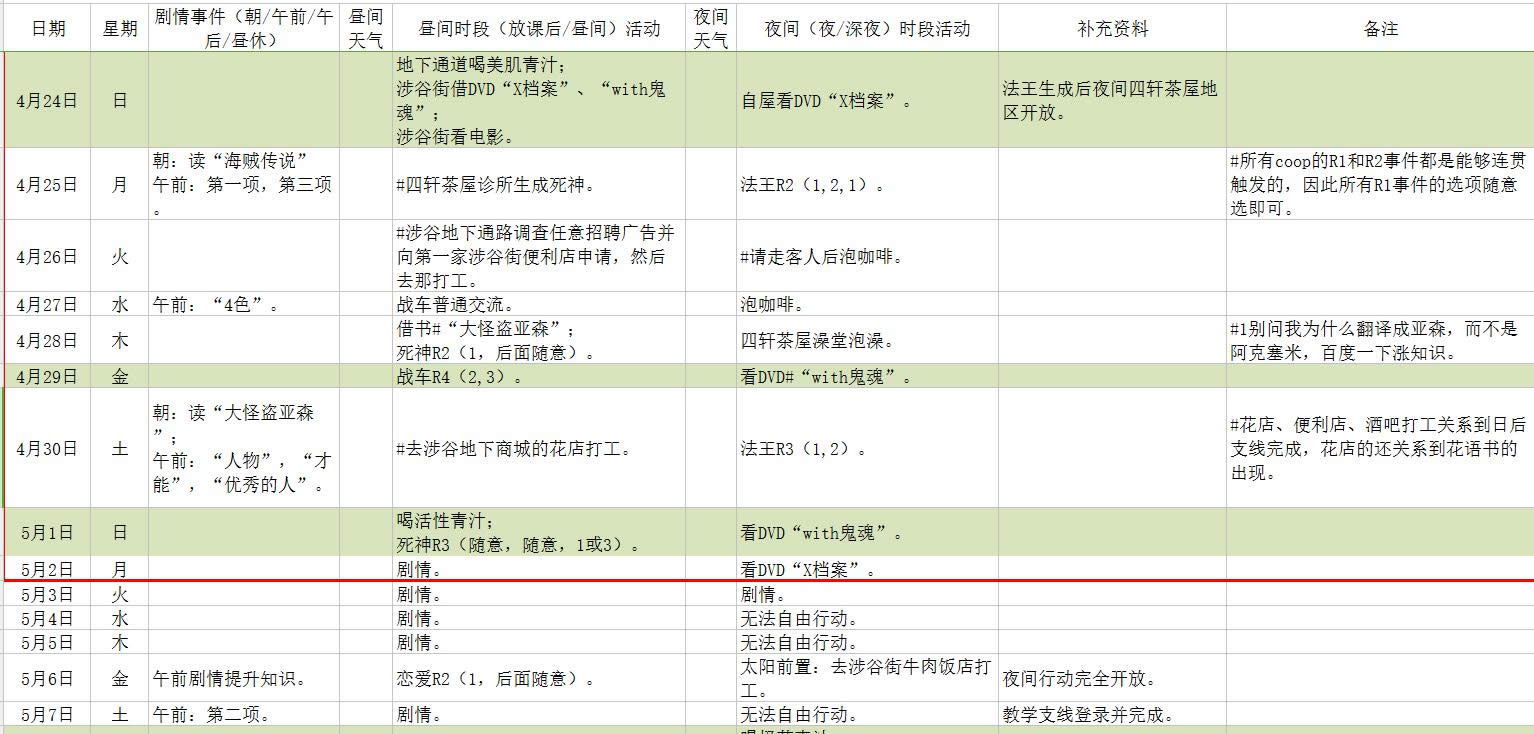Click the 夜间天气 header cell
The height and width of the screenshot is (734, 1534).
click(709, 28)
